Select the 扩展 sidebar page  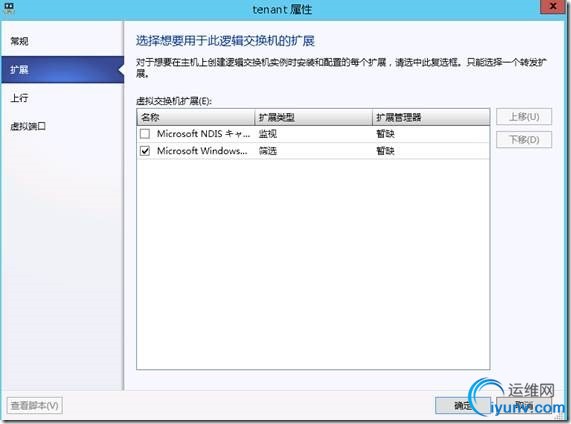(x=62, y=69)
